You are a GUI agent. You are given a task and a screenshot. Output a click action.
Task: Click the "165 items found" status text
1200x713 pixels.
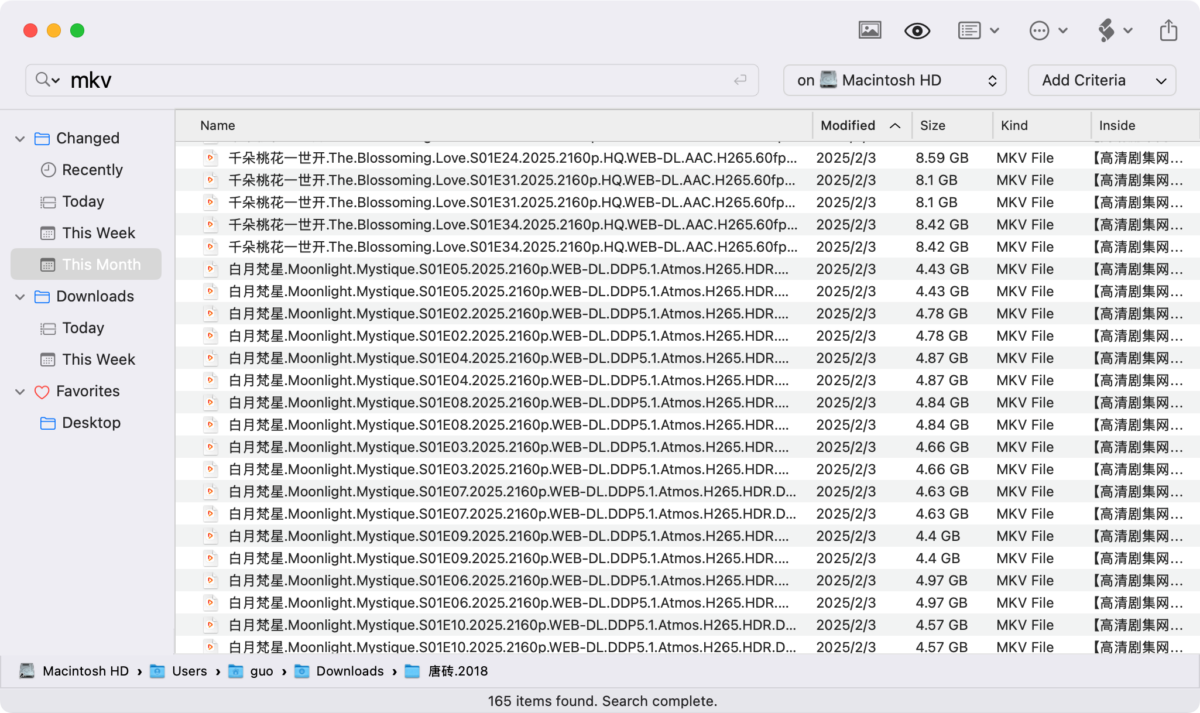pos(603,701)
